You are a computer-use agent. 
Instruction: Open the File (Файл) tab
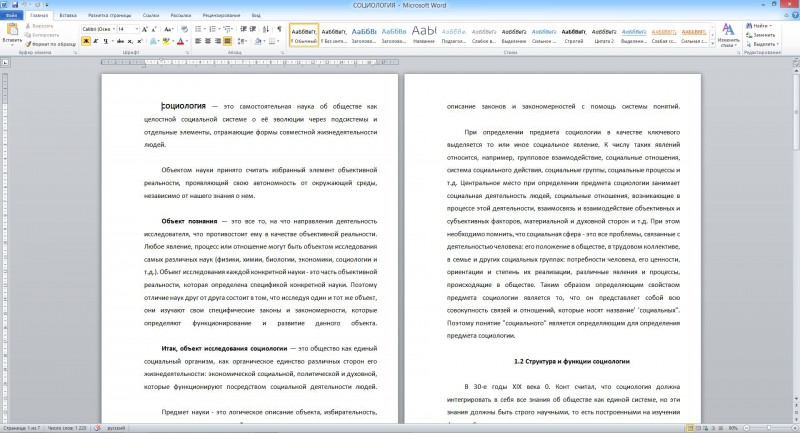point(11,15)
